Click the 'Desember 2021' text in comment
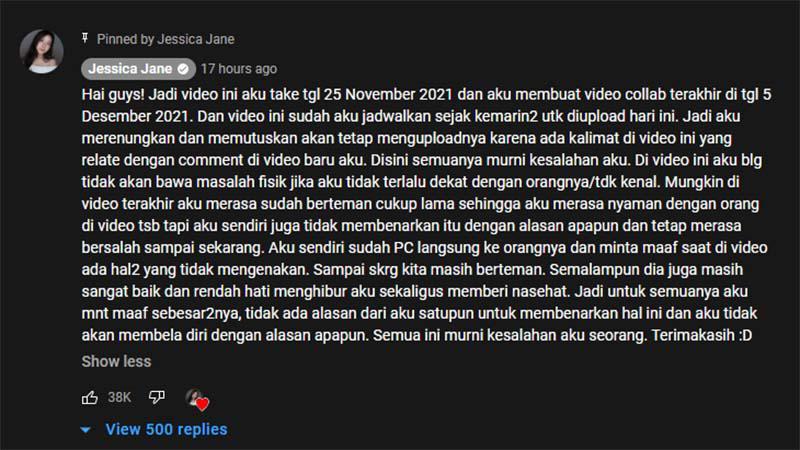This screenshot has width=800, height=450. click(135, 116)
